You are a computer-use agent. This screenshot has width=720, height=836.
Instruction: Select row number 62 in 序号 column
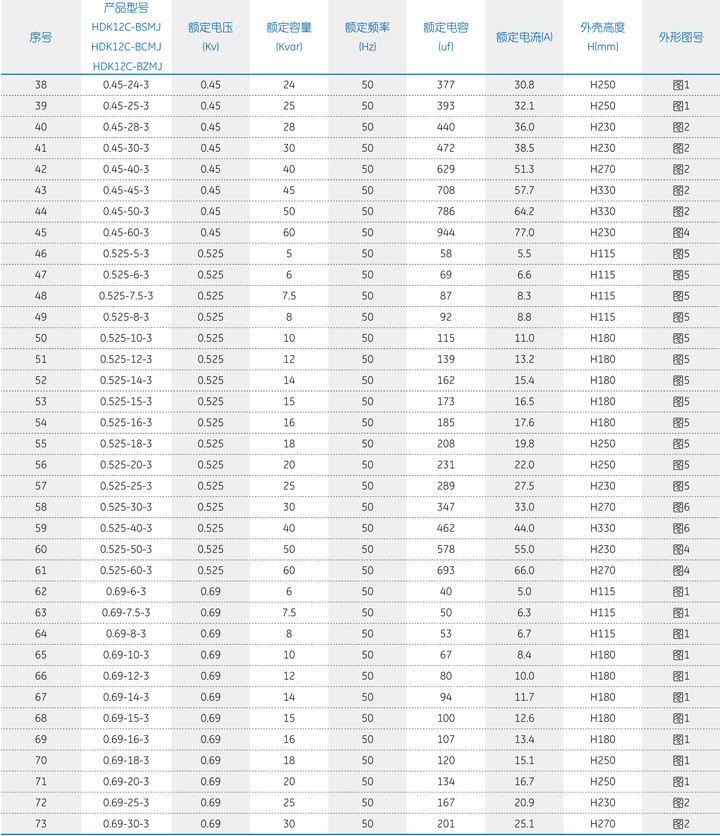[40, 592]
